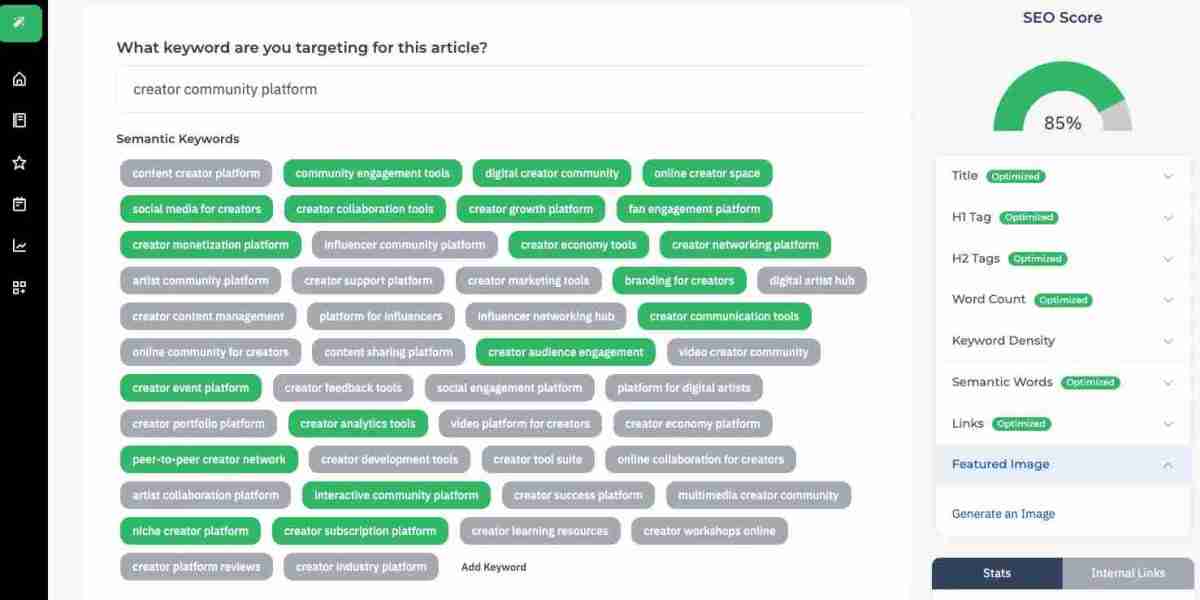
Task: Toggle the 'content creator platform' keyword chip
Action: [196, 173]
